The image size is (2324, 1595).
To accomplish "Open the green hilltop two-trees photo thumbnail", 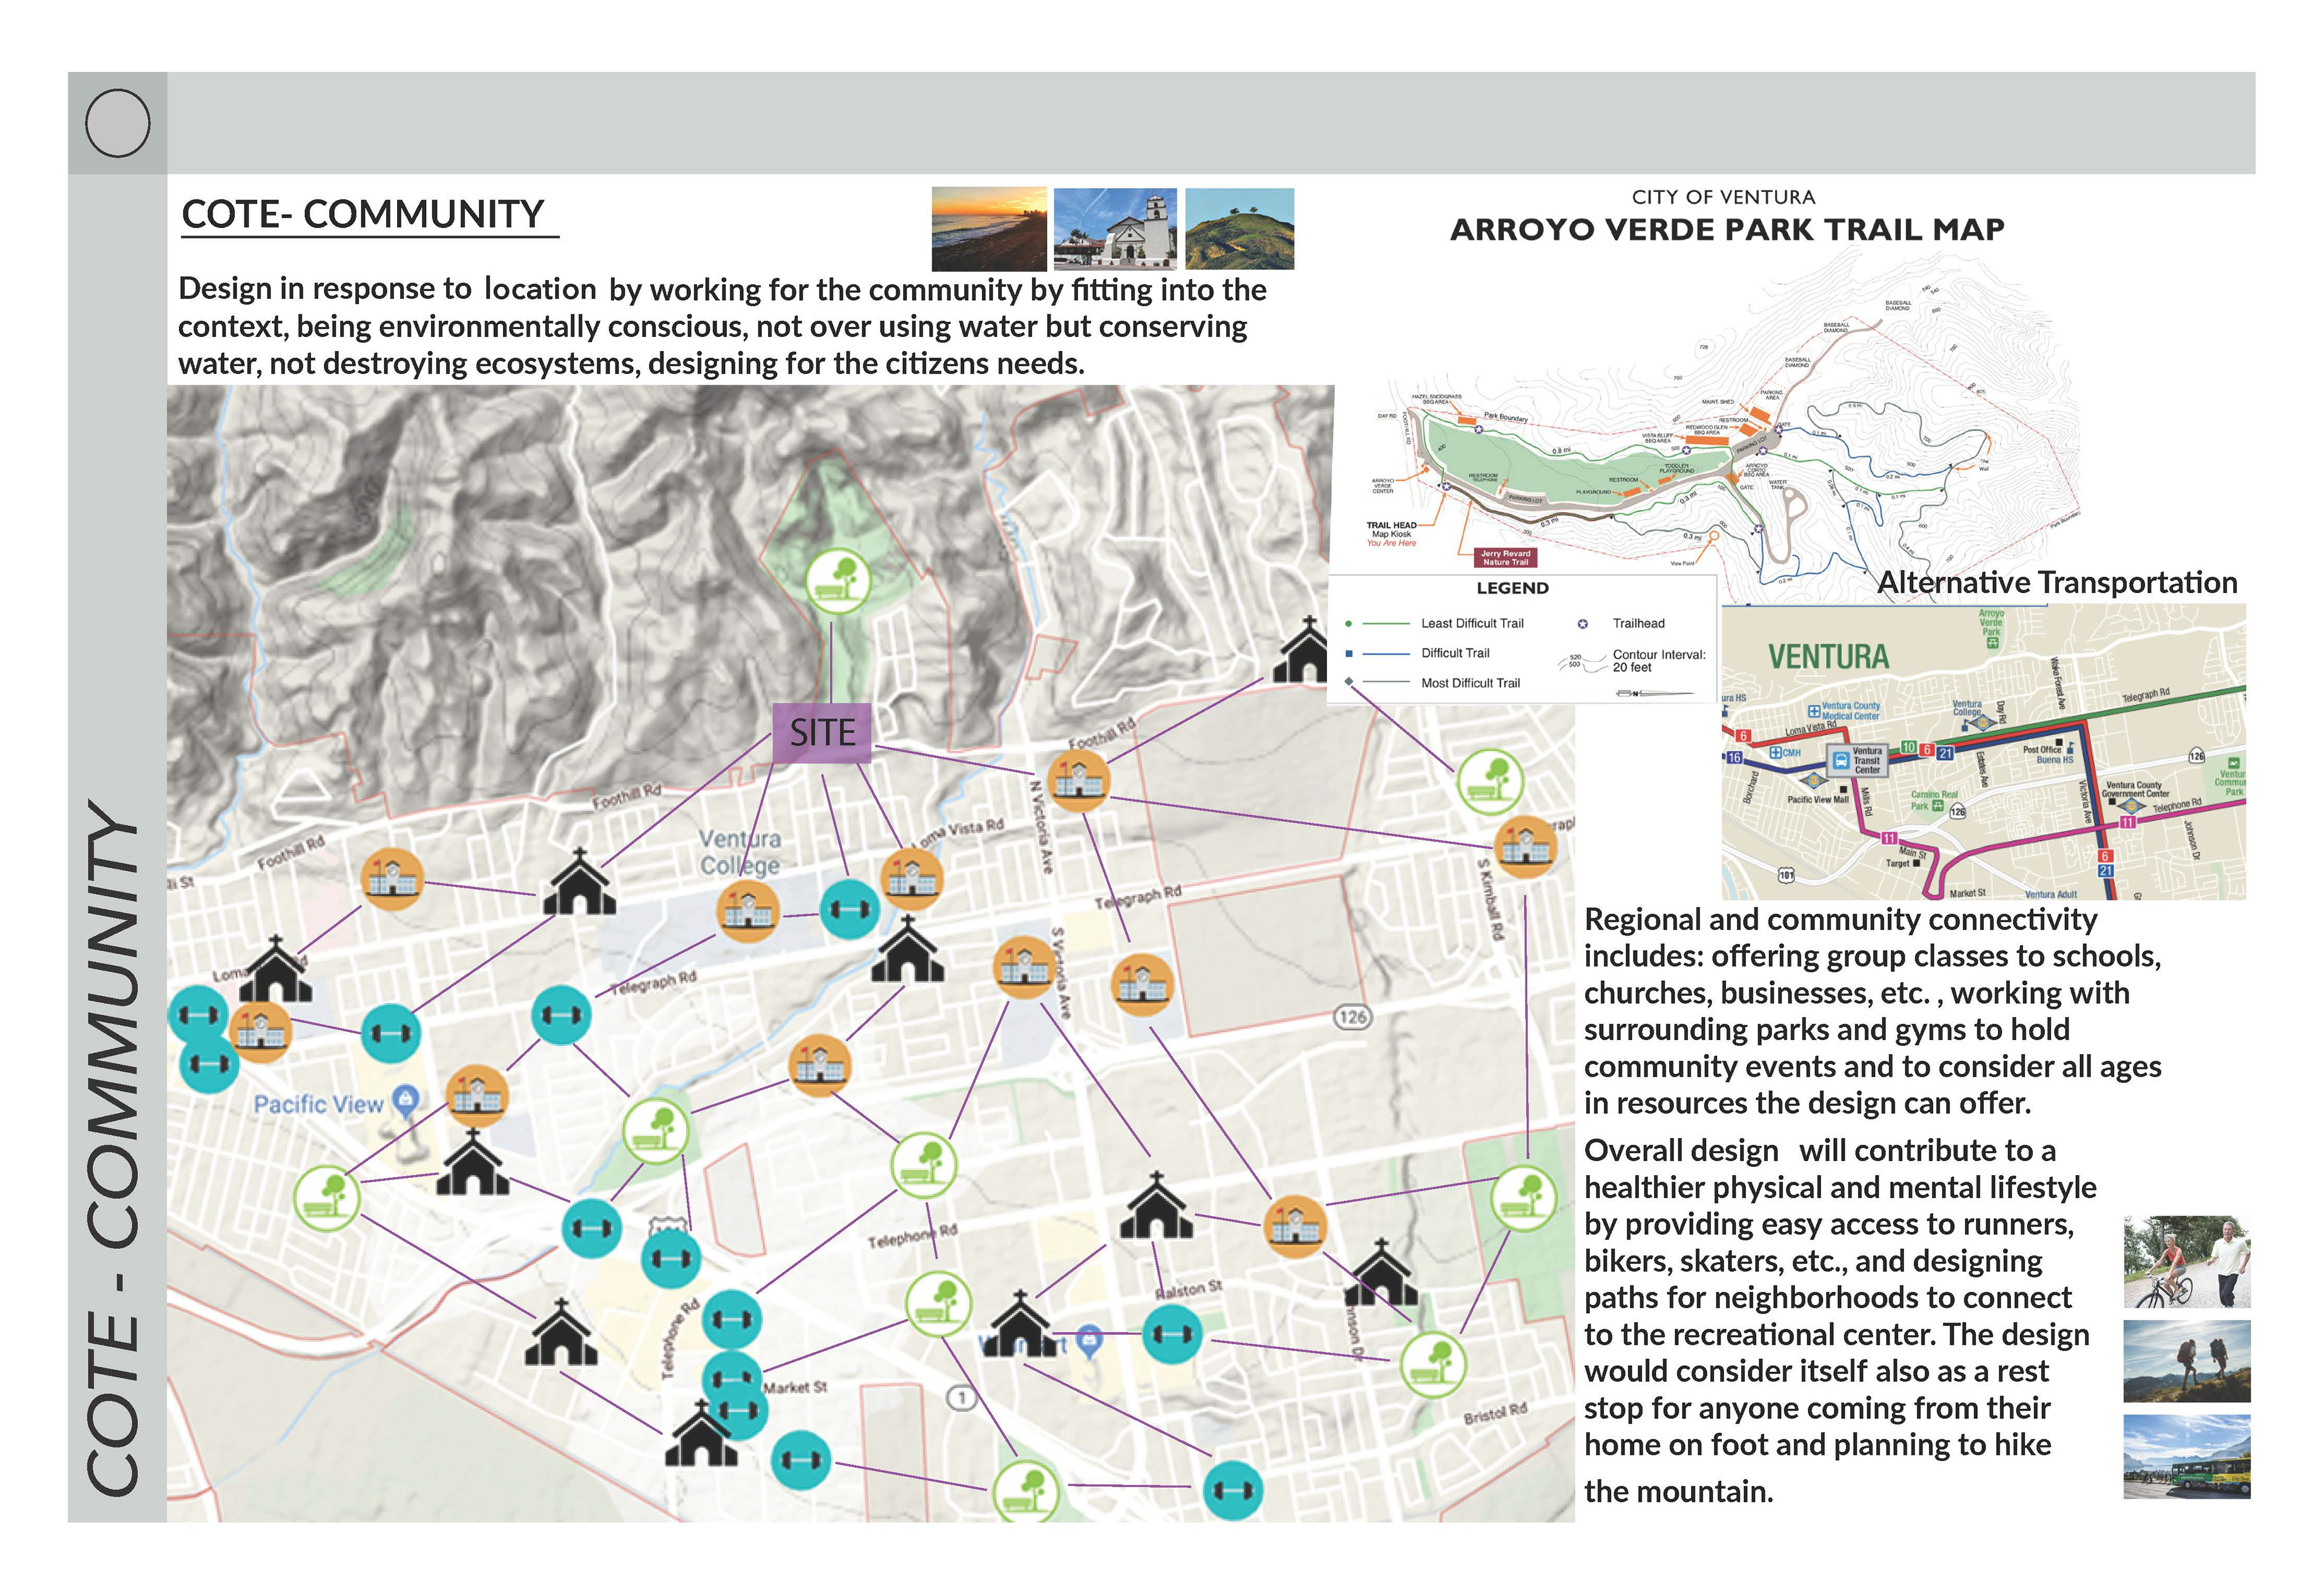I will pyautogui.click(x=1239, y=229).
